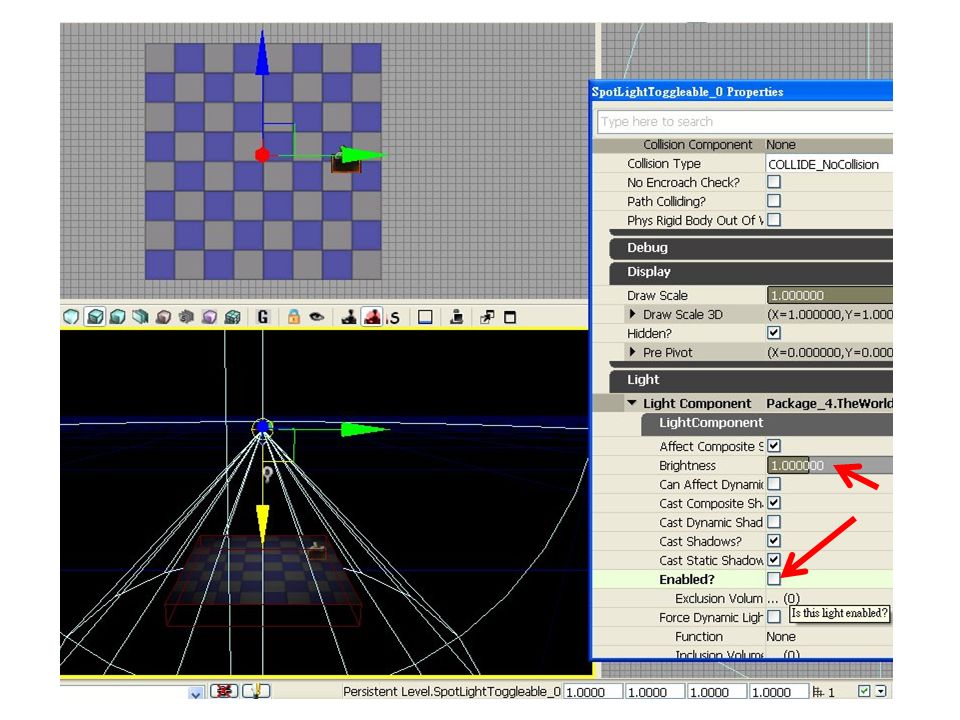The image size is (960, 720).
Task: Click the tear-off viewport arrow icon
Action: [487, 317]
